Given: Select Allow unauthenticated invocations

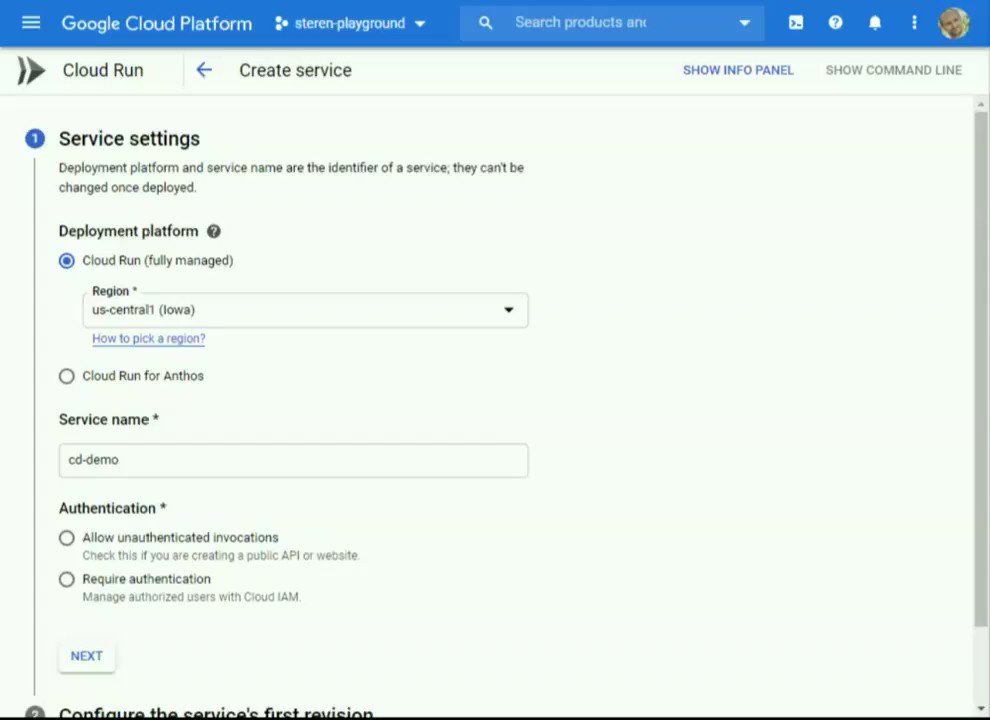Looking at the screenshot, I should click(67, 538).
